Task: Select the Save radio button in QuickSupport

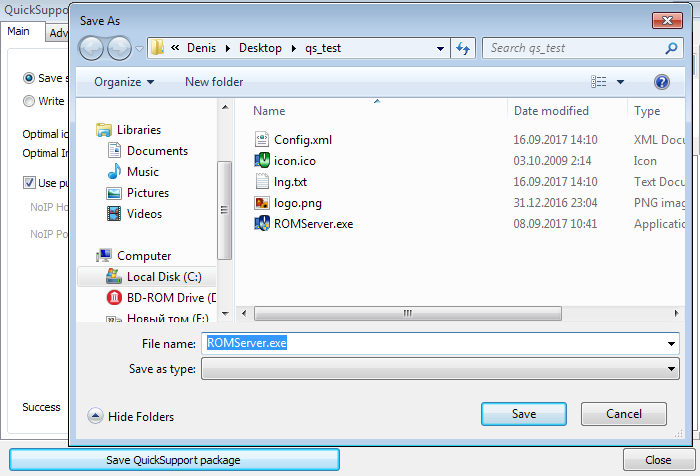Action: pos(29,78)
